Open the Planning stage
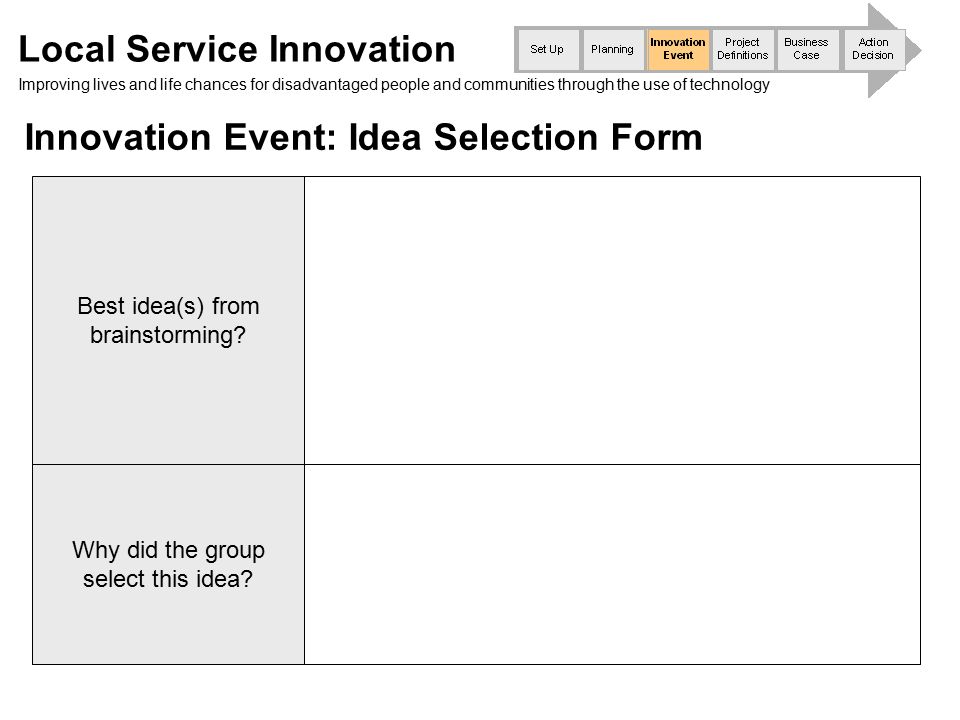The image size is (960, 720). [613, 50]
